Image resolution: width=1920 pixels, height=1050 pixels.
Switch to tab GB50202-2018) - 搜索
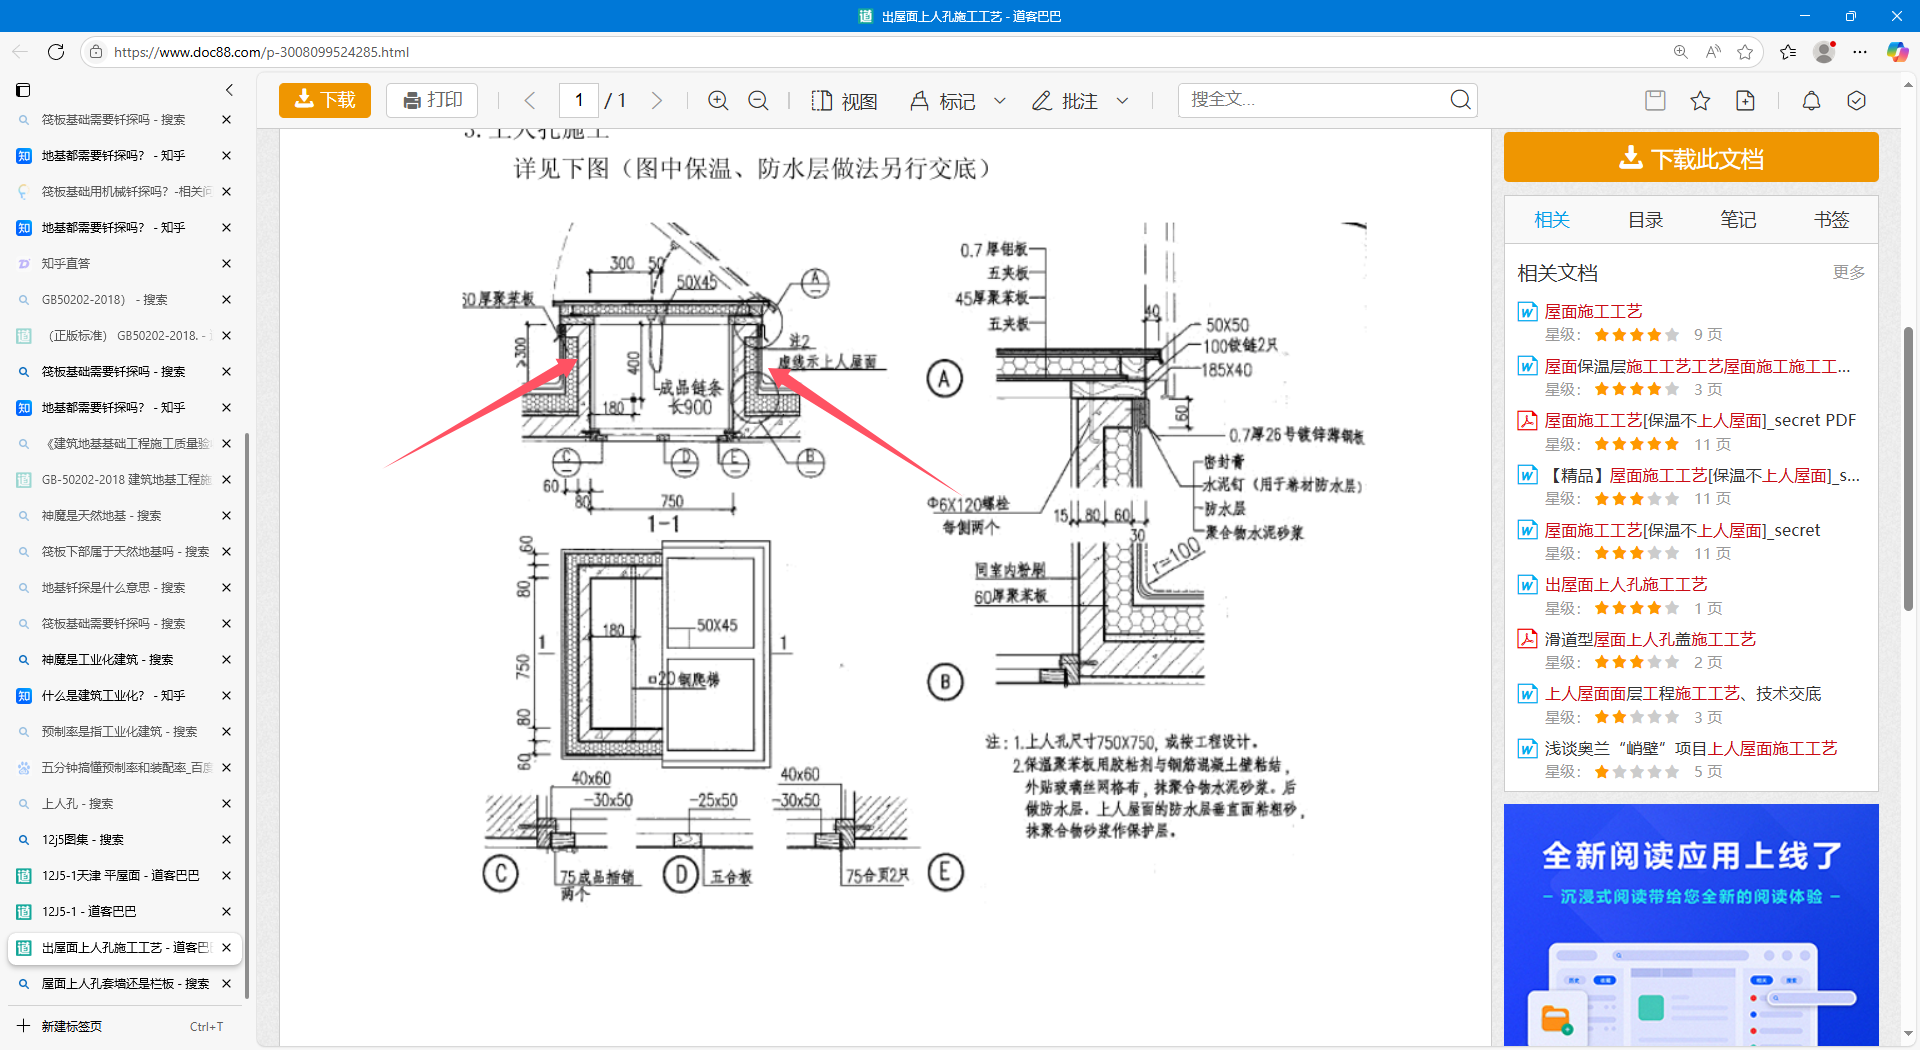coord(125,300)
